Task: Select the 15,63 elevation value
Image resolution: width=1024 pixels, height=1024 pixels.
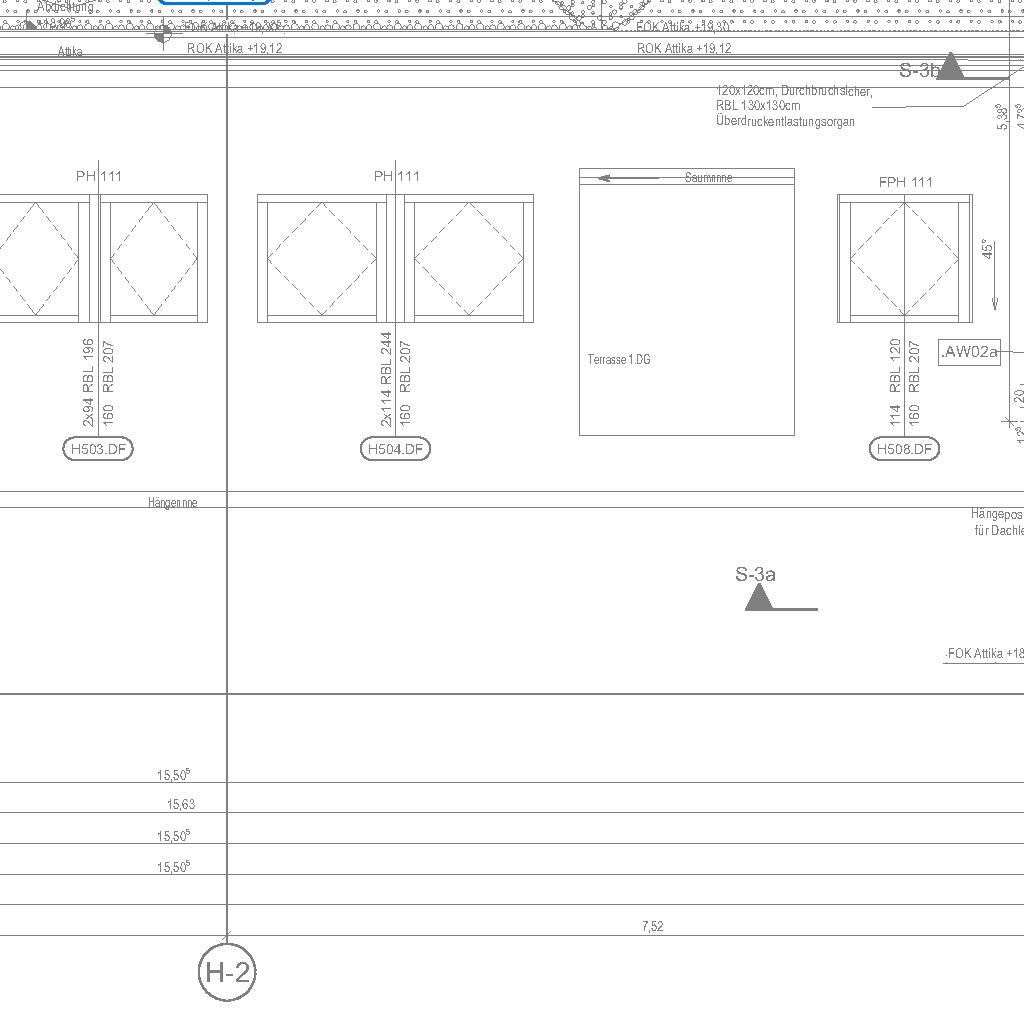Action: click(181, 804)
